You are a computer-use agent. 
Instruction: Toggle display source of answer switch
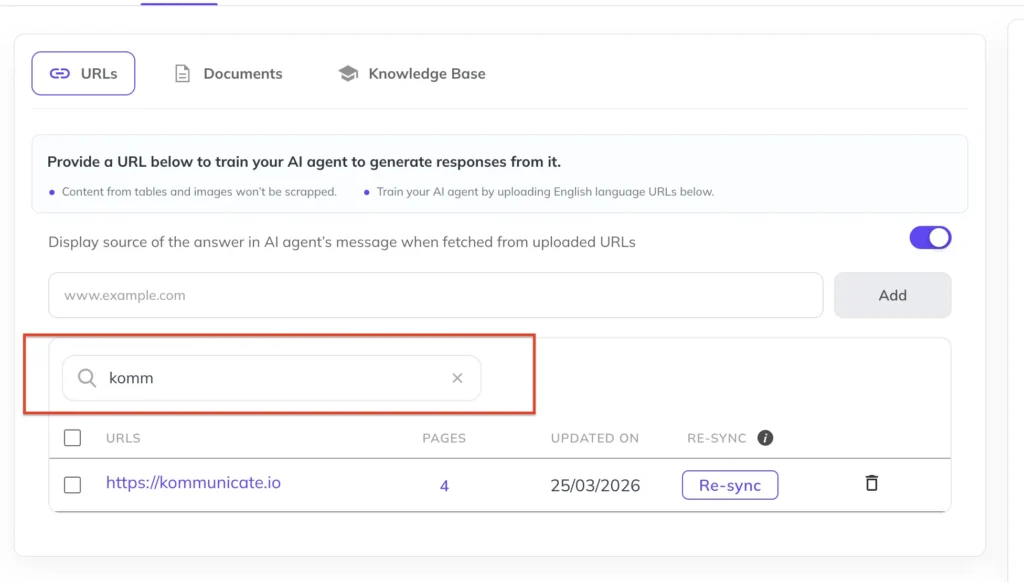(x=930, y=238)
